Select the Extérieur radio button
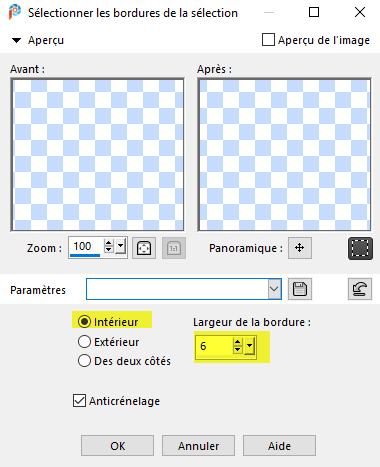The height and width of the screenshot is (467, 380). coord(84,342)
